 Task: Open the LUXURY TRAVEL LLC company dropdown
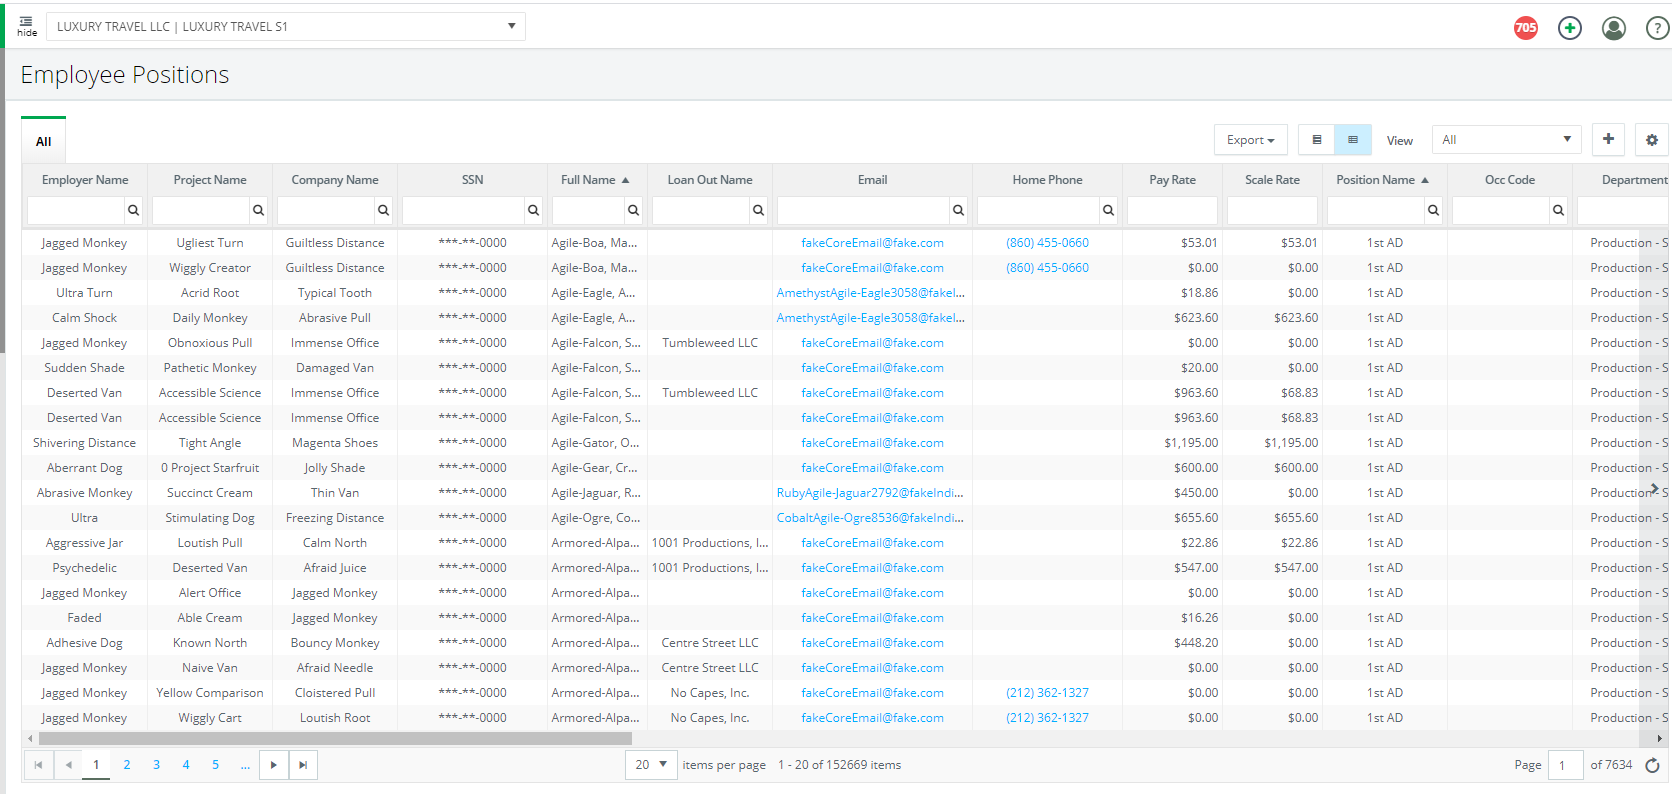click(286, 26)
